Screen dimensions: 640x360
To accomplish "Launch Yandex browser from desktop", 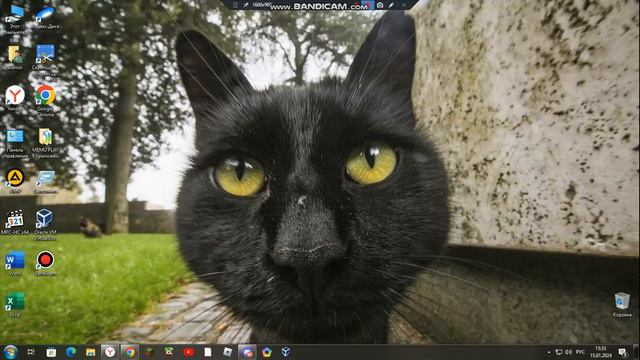I will tap(15, 98).
